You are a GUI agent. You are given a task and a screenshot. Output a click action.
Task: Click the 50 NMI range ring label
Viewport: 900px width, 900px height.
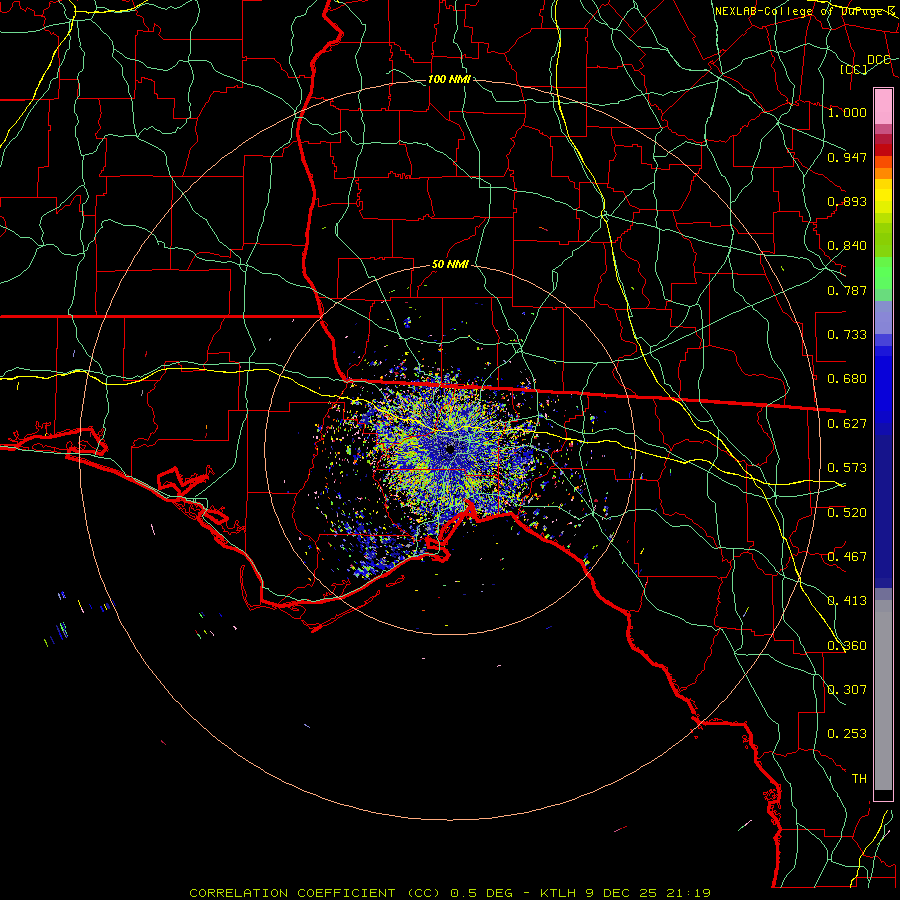450,265
